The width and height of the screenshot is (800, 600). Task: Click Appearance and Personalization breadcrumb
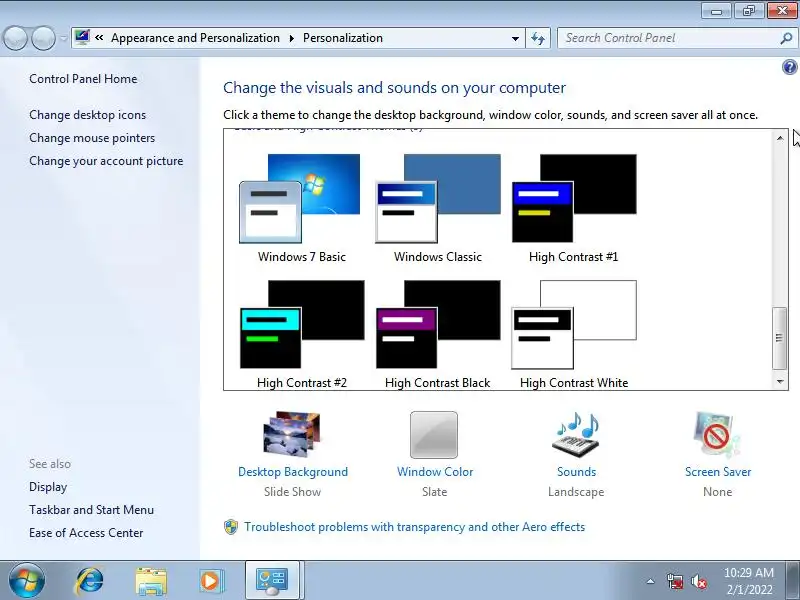[195, 38]
